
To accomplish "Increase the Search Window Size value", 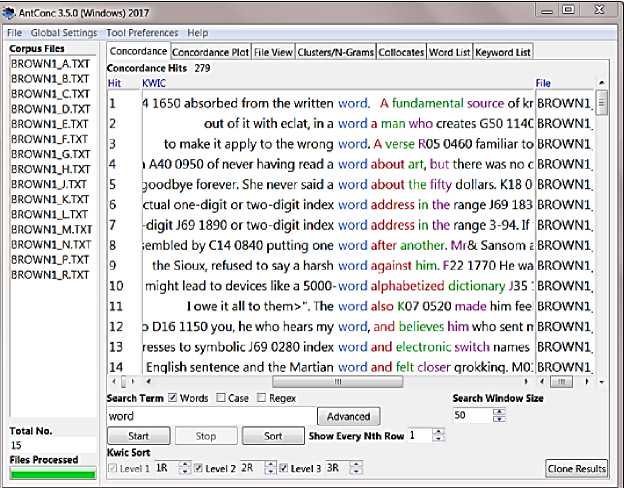I will 499,412.
